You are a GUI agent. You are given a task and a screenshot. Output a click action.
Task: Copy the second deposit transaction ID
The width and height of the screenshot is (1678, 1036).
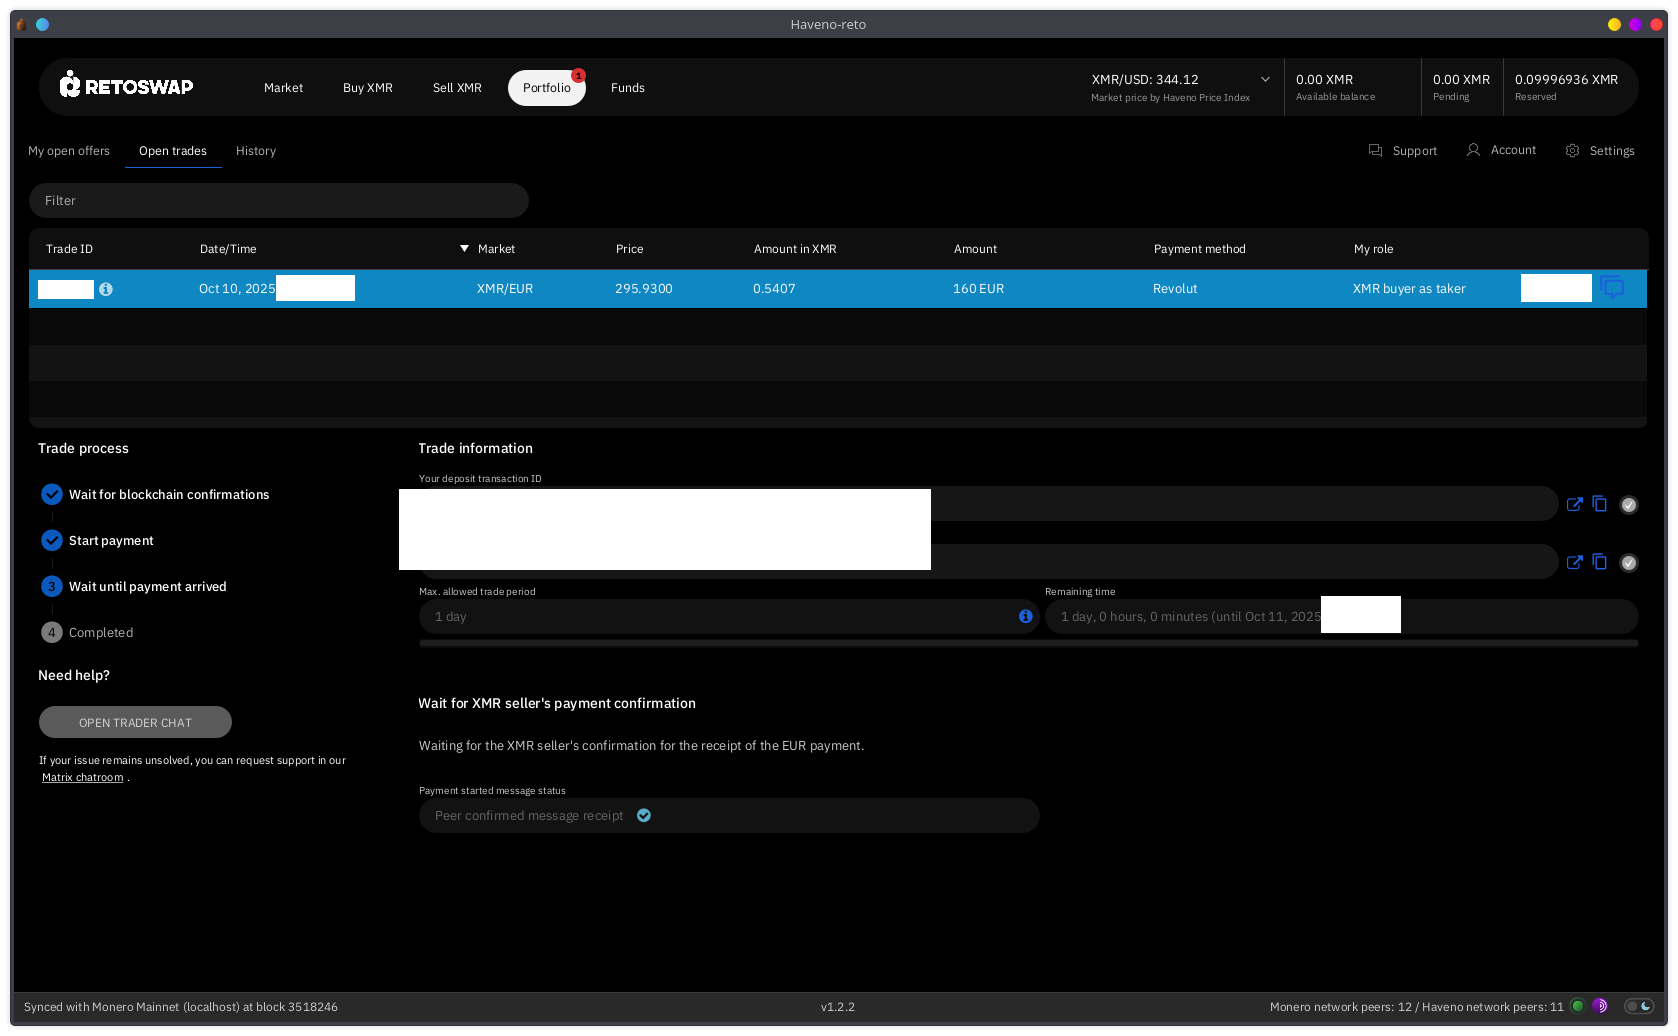tap(1600, 562)
